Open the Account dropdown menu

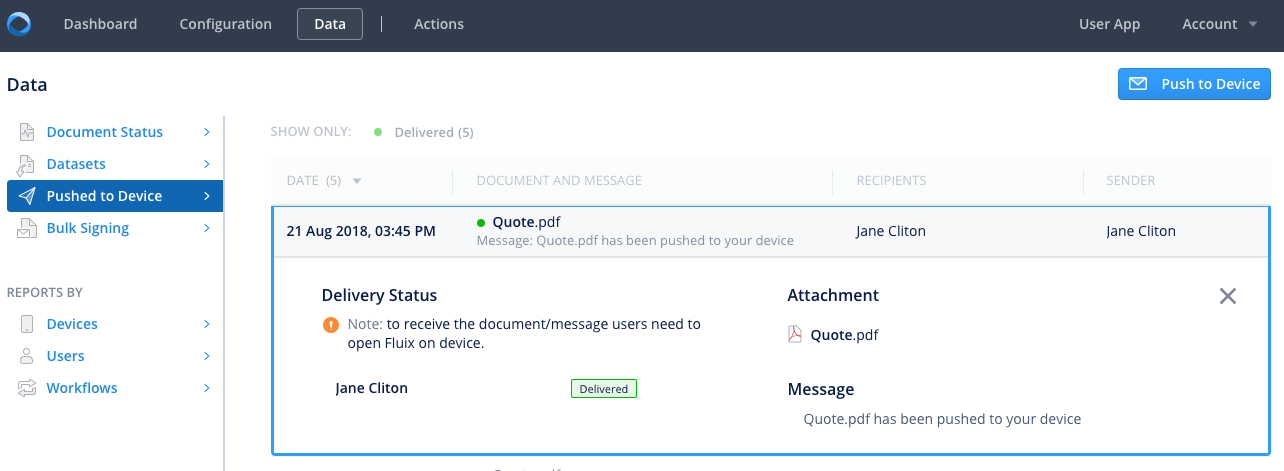pos(1219,24)
